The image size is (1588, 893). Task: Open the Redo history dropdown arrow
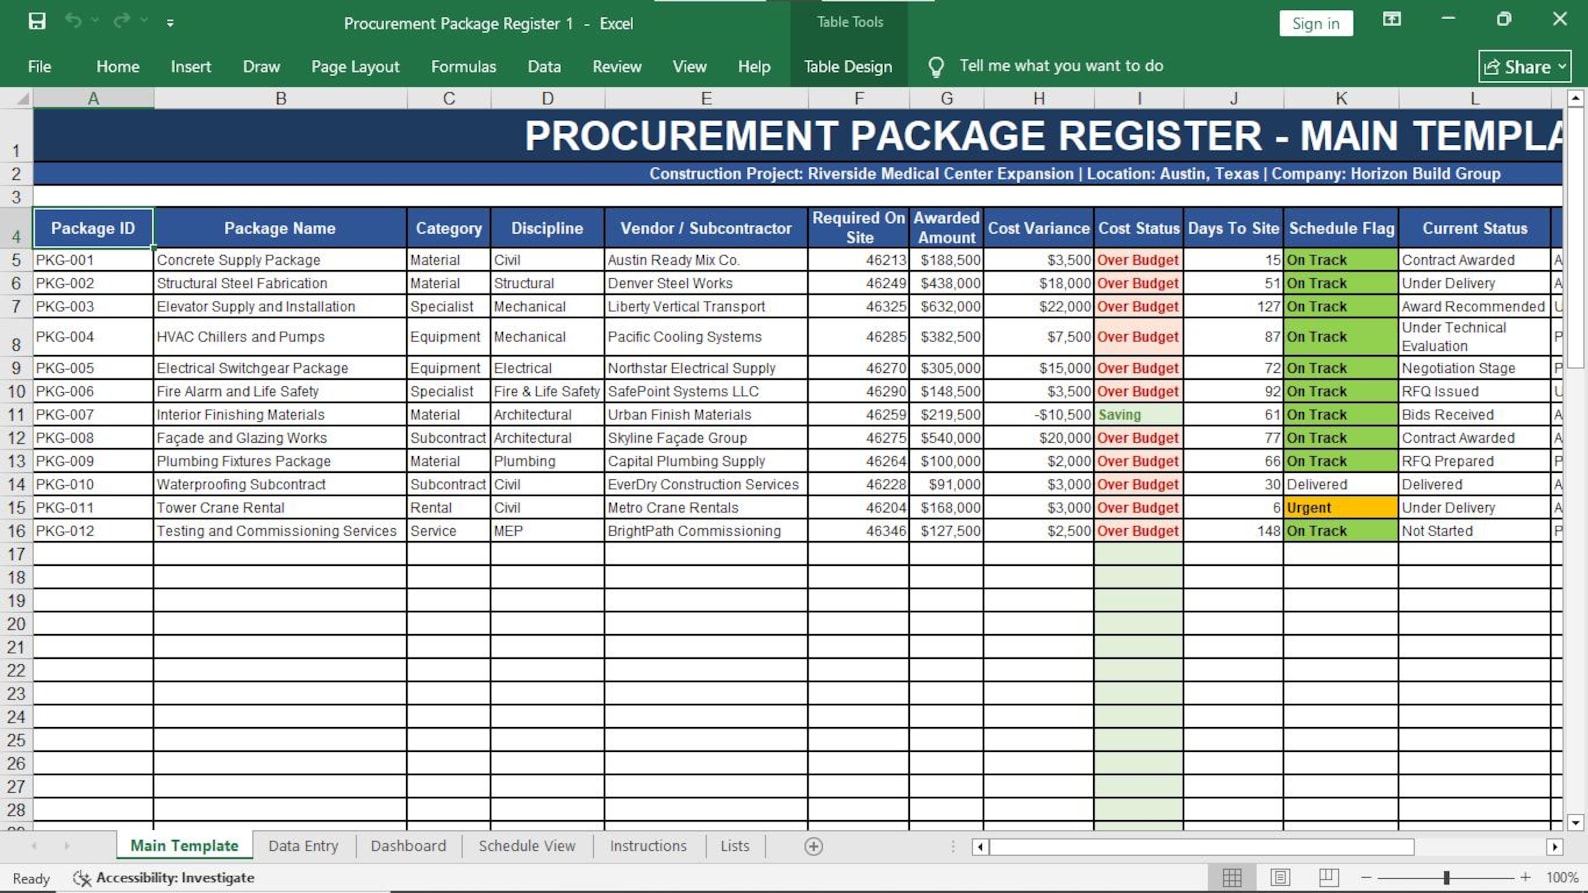[144, 21]
